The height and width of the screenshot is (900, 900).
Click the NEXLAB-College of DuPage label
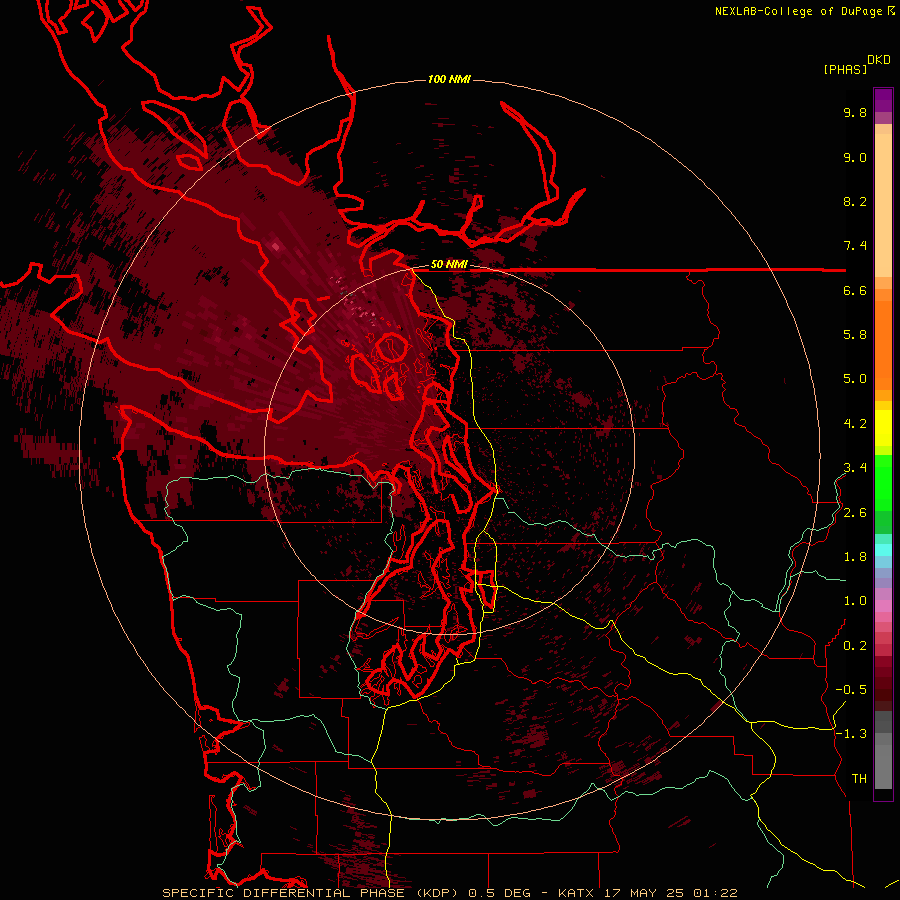point(798,11)
